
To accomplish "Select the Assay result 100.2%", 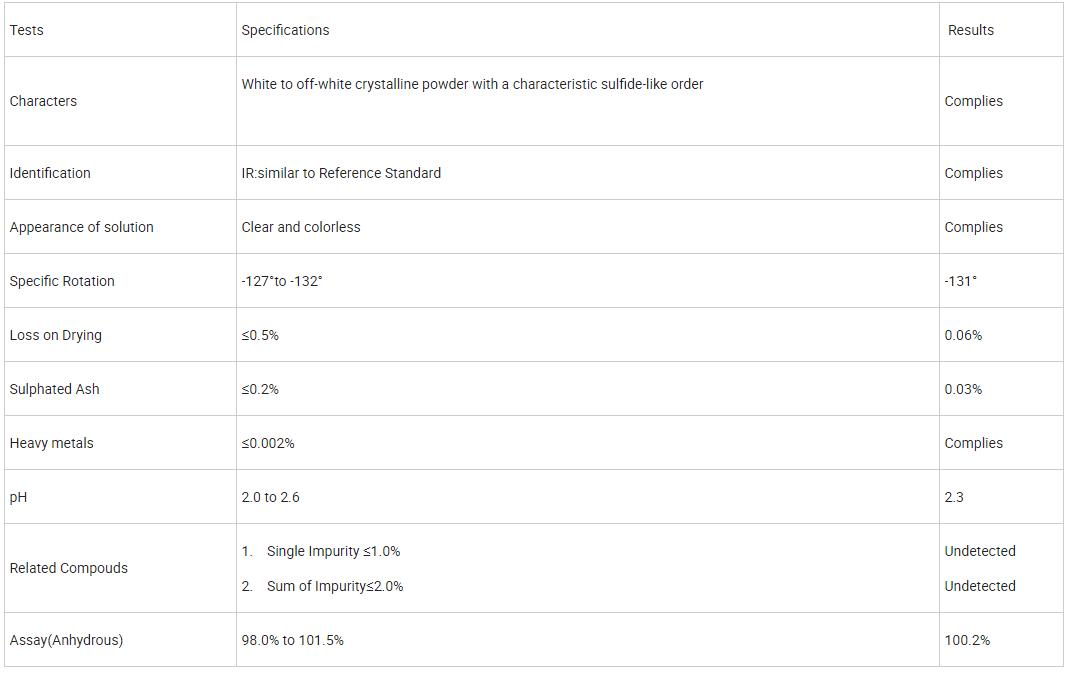I will click(967, 640).
